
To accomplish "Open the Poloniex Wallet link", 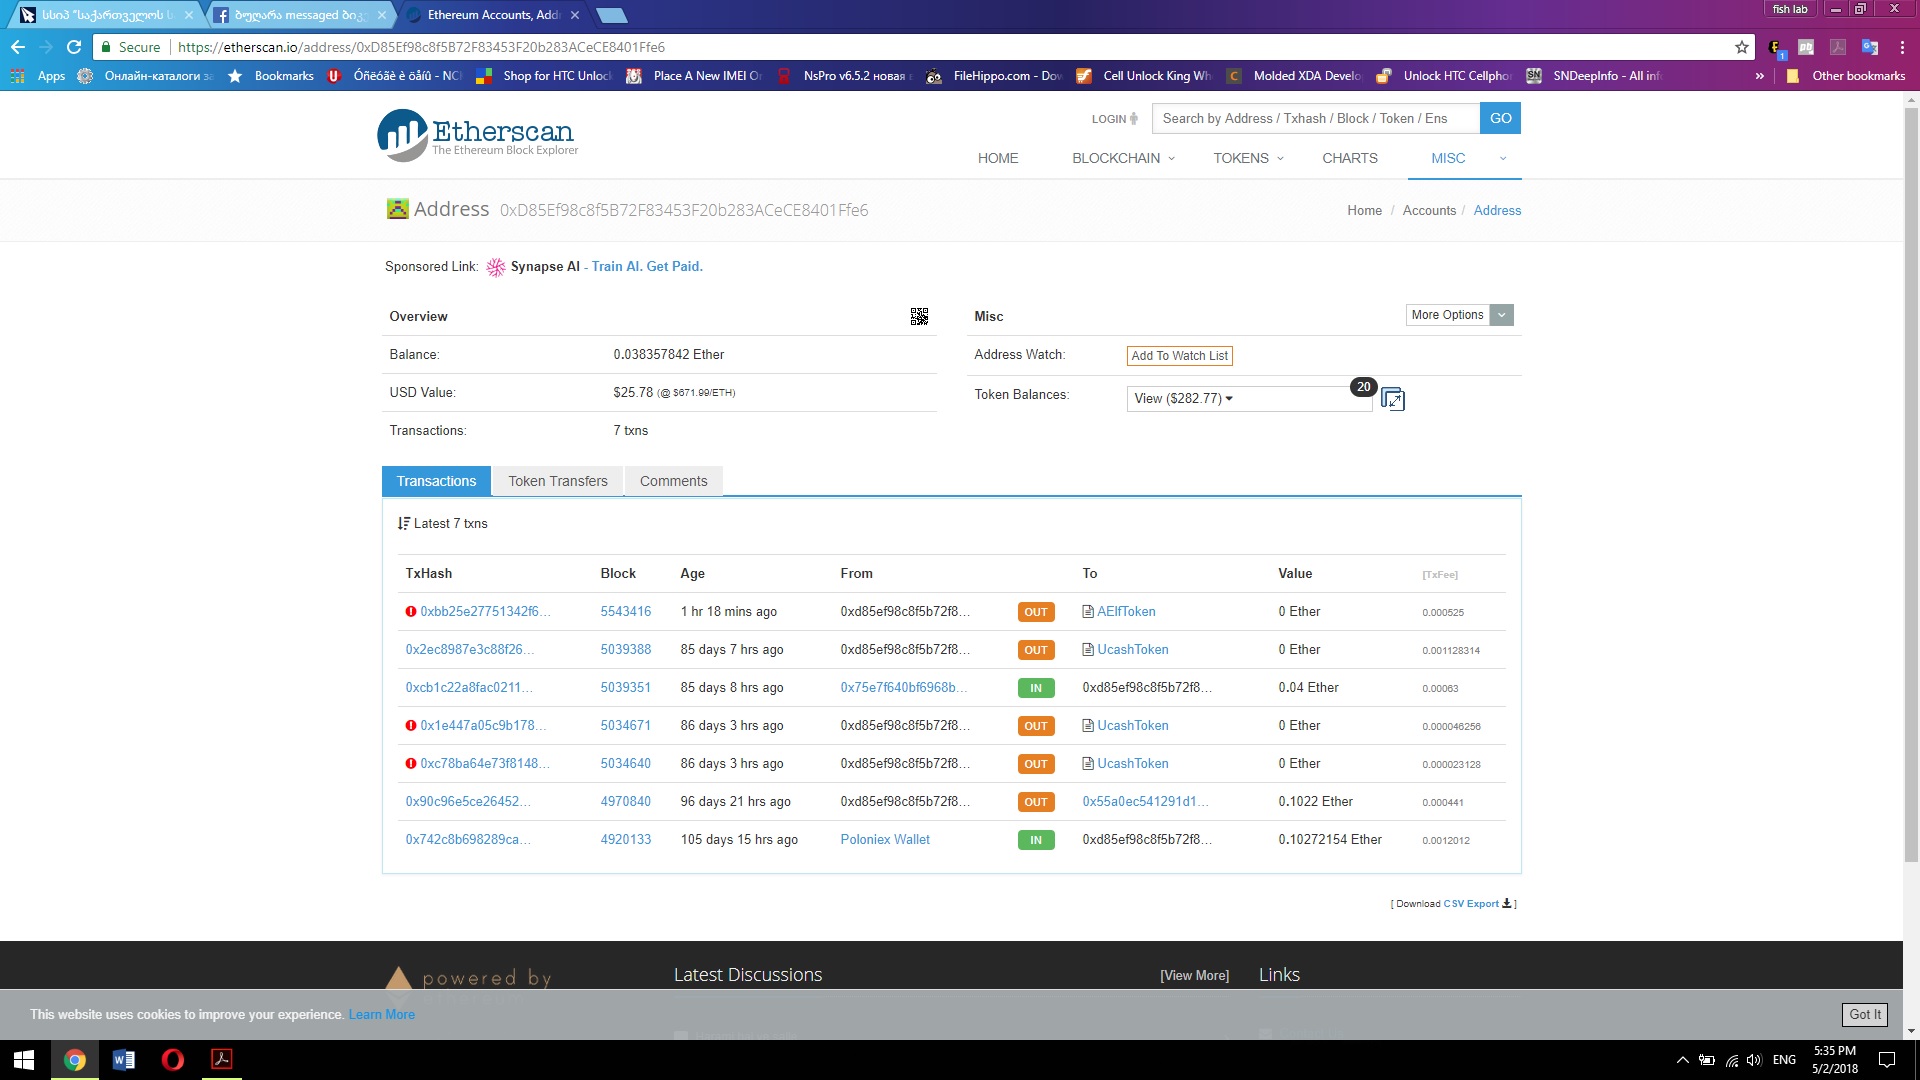I will 884,840.
